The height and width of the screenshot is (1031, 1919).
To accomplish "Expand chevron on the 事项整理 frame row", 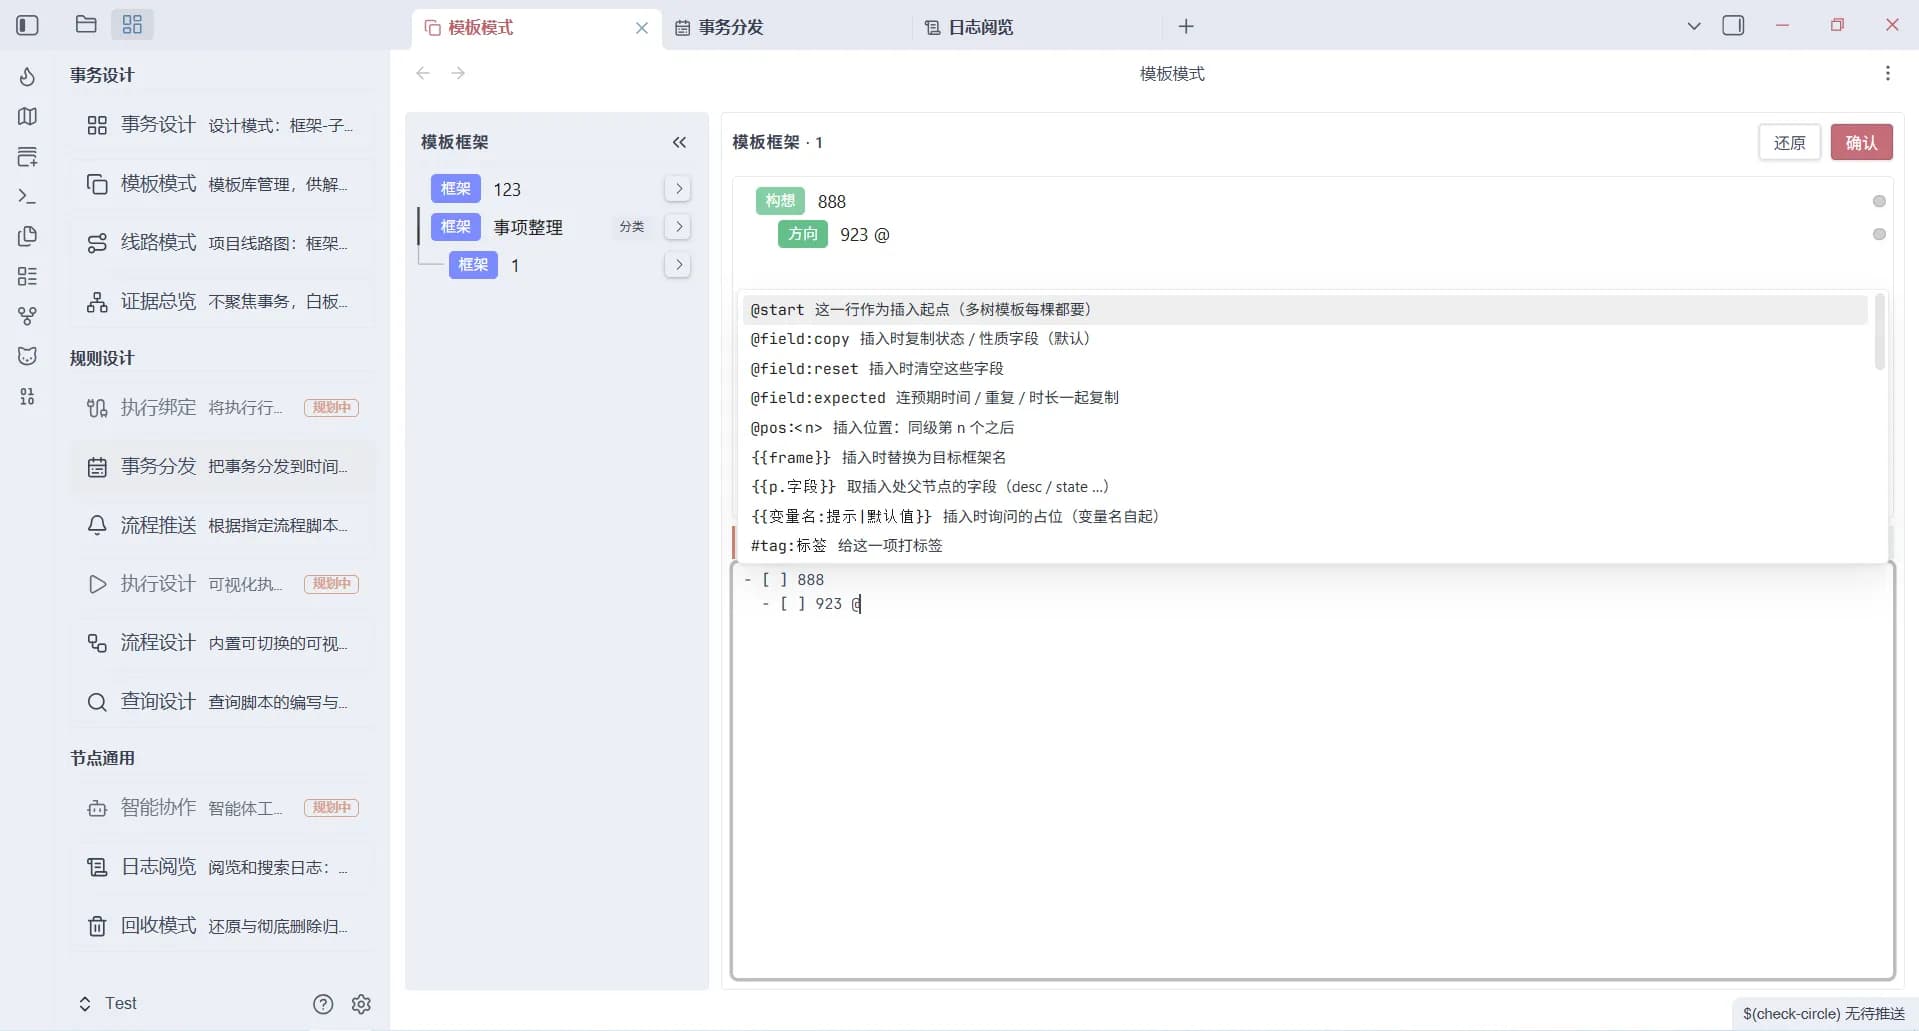I will pos(678,227).
